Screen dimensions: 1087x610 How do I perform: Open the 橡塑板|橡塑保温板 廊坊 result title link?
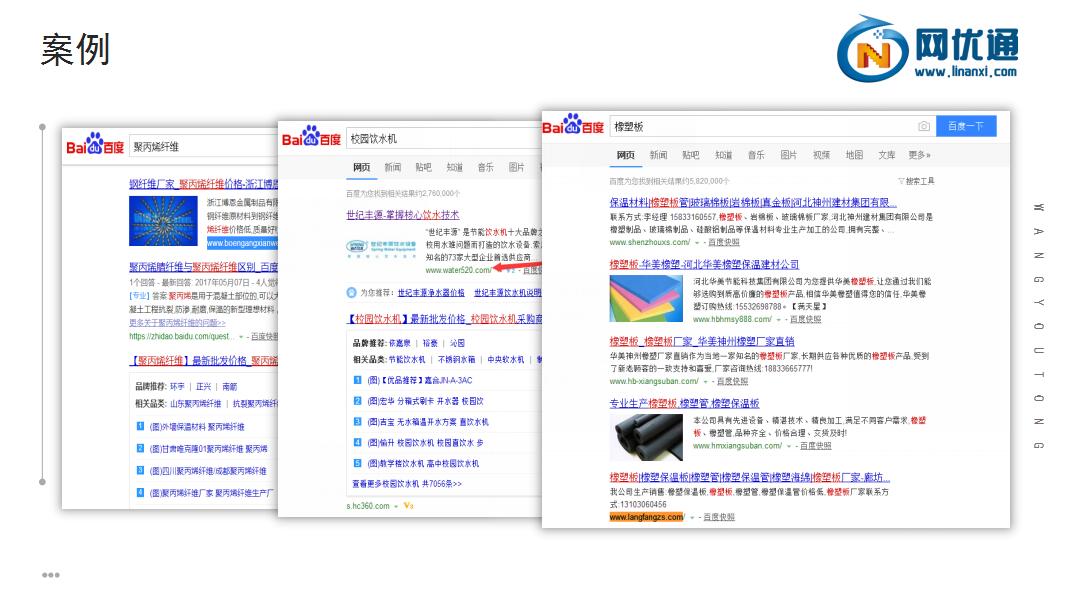coord(750,477)
